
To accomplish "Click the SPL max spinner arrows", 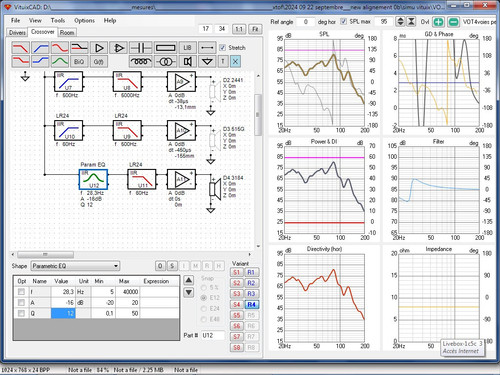I will pyautogui.click(x=400, y=22).
